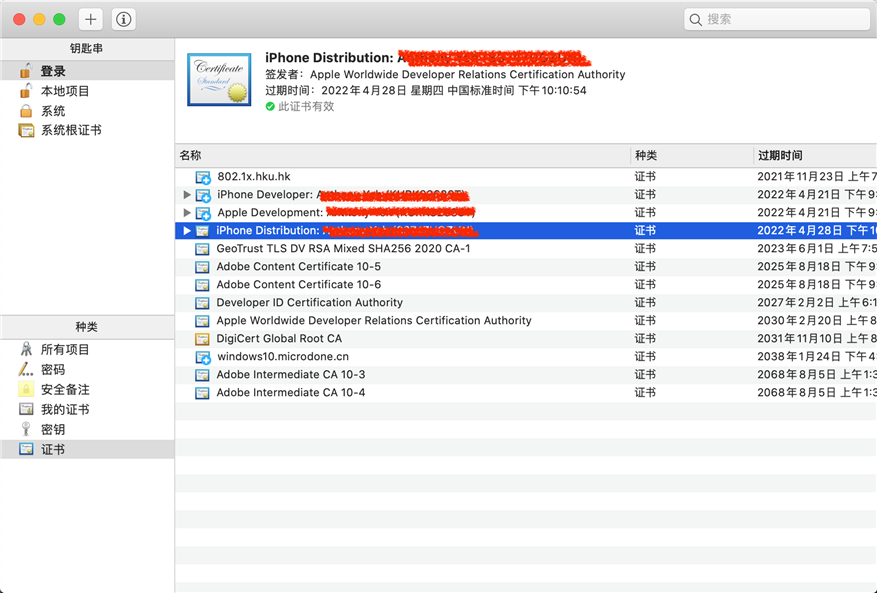Select the 本地项目 keychain
The width and height of the screenshot is (877, 593).
(87, 91)
